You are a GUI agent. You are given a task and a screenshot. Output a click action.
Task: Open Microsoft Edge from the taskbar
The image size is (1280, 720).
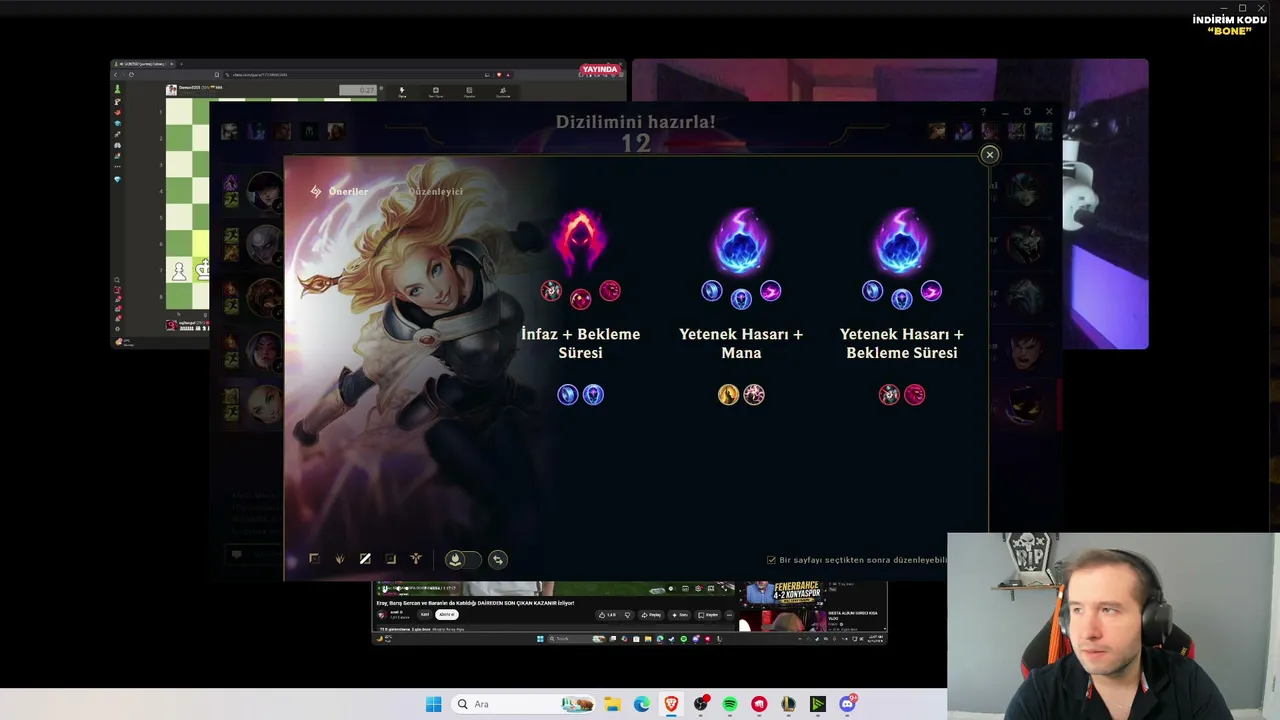[642, 704]
